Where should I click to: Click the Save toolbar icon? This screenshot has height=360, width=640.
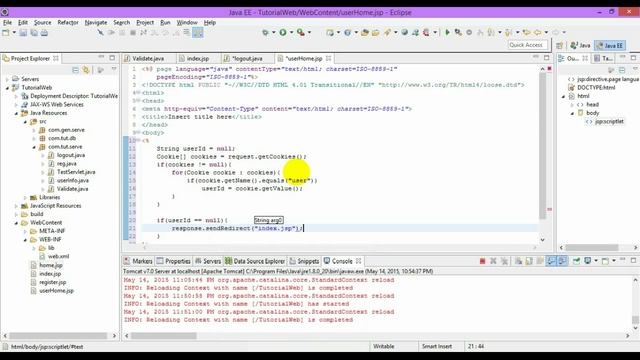(x=23, y=32)
